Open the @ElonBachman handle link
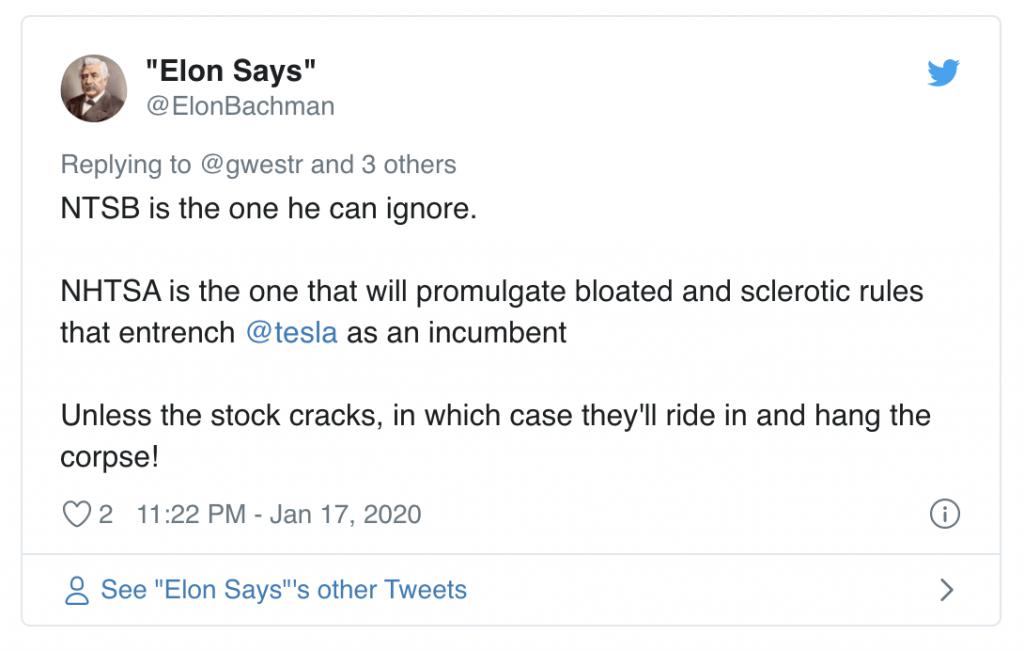The image size is (1024, 651). [x=240, y=106]
